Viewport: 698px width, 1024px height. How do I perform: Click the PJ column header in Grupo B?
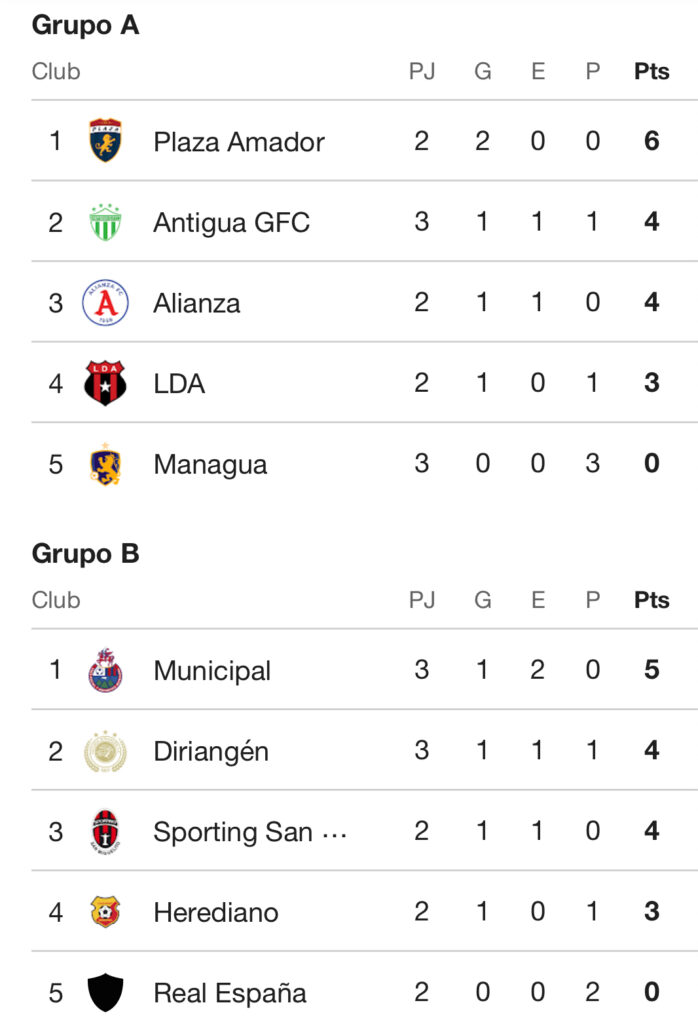[422, 601]
